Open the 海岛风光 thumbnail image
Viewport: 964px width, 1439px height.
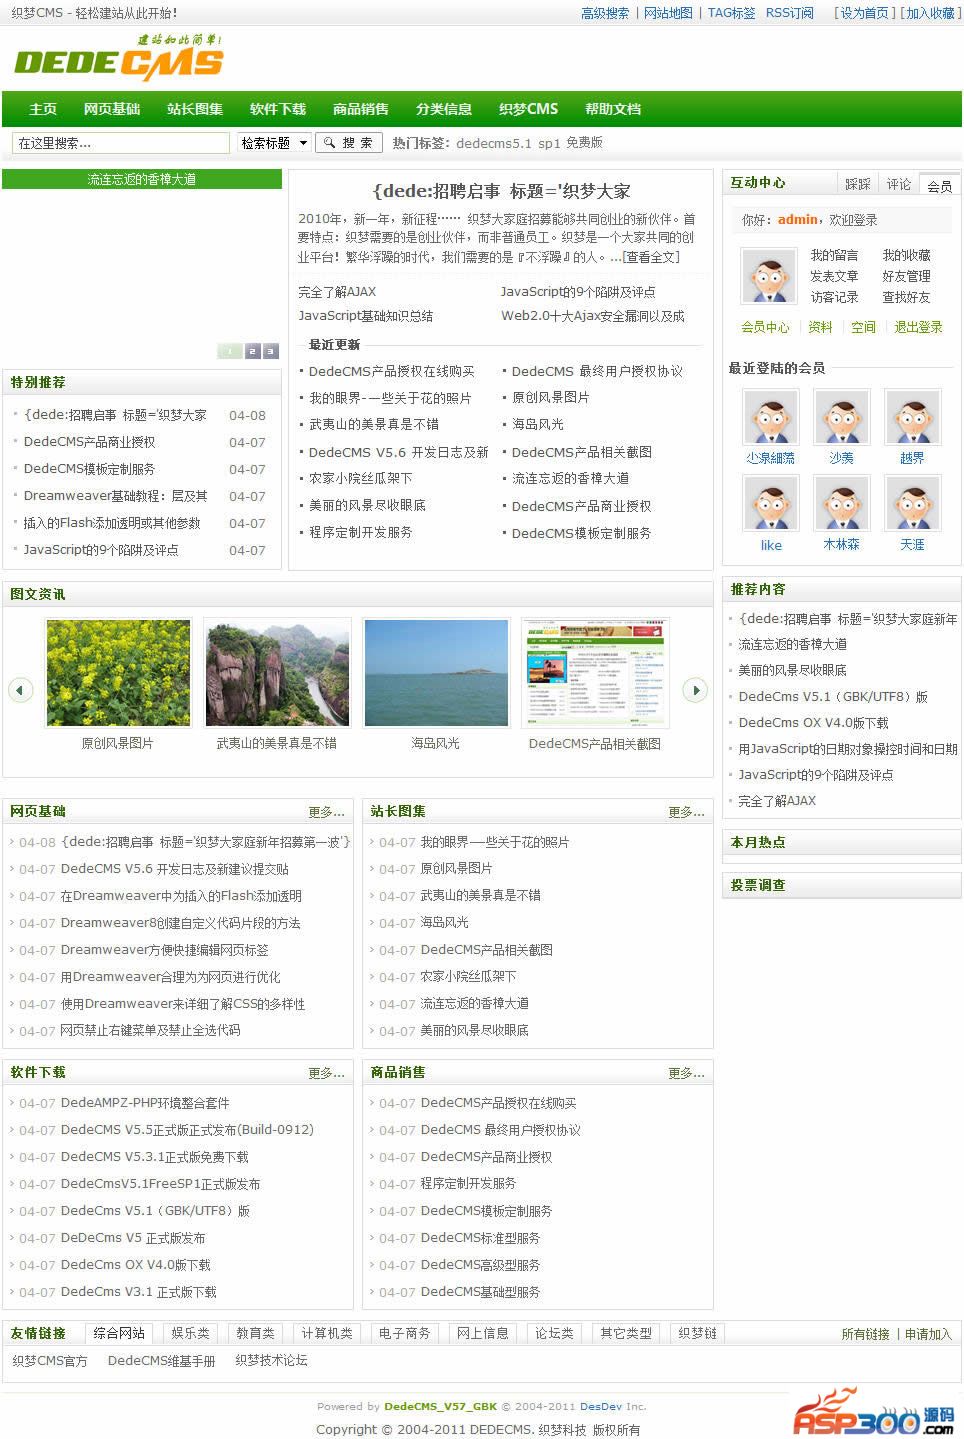[435, 672]
